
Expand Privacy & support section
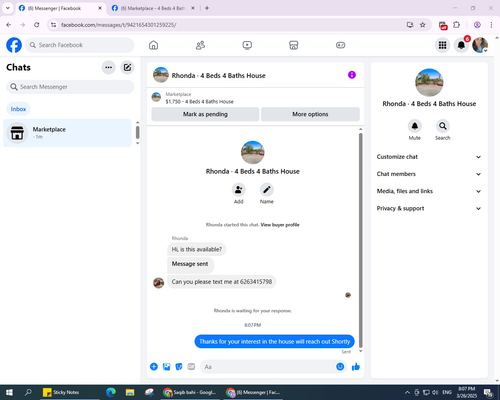pyautogui.click(x=429, y=208)
